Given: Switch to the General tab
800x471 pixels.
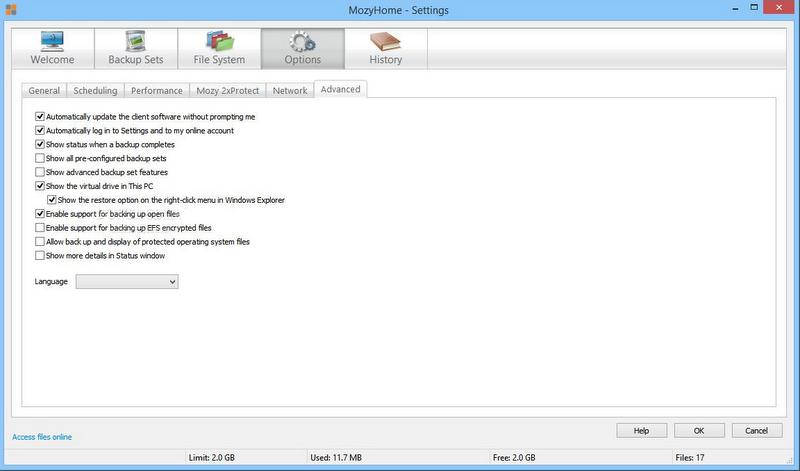Looking at the screenshot, I should coord(44,90).
